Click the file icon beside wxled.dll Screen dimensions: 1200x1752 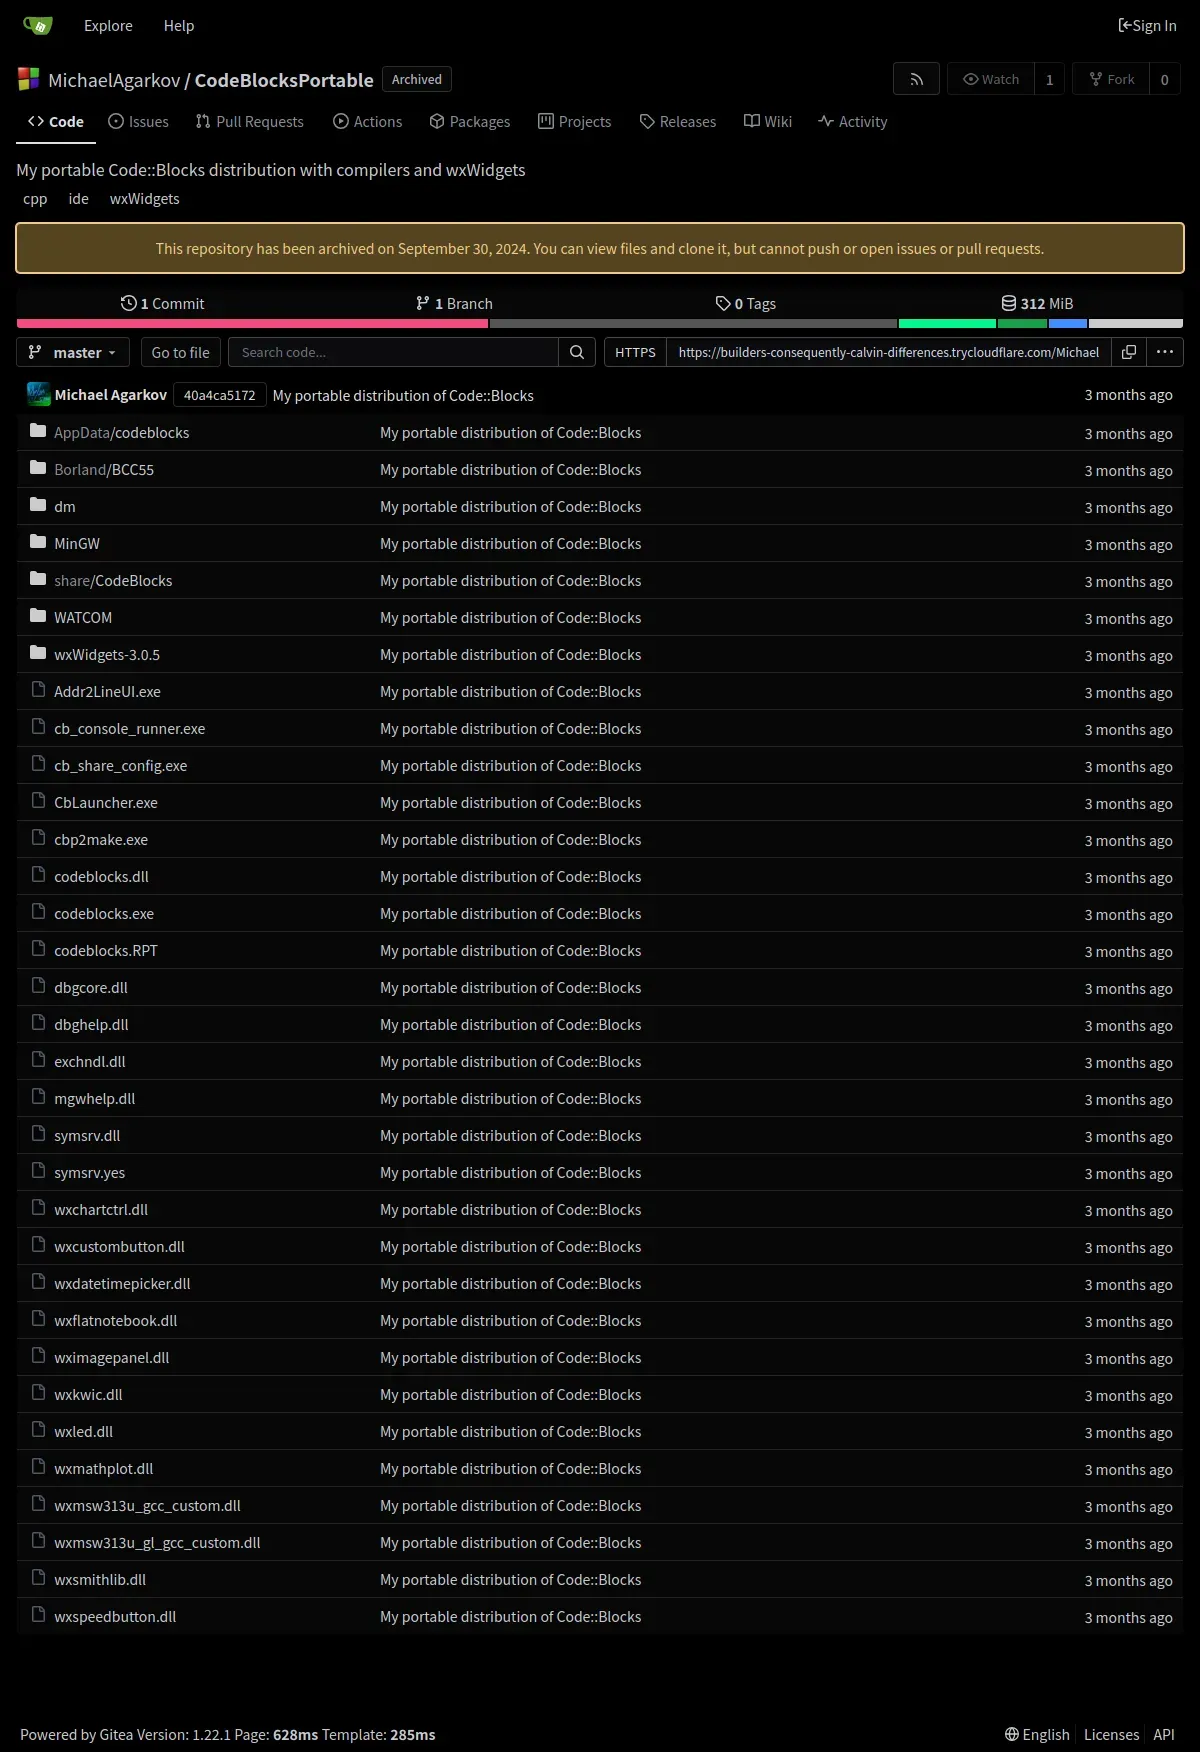pos(39,1430)
